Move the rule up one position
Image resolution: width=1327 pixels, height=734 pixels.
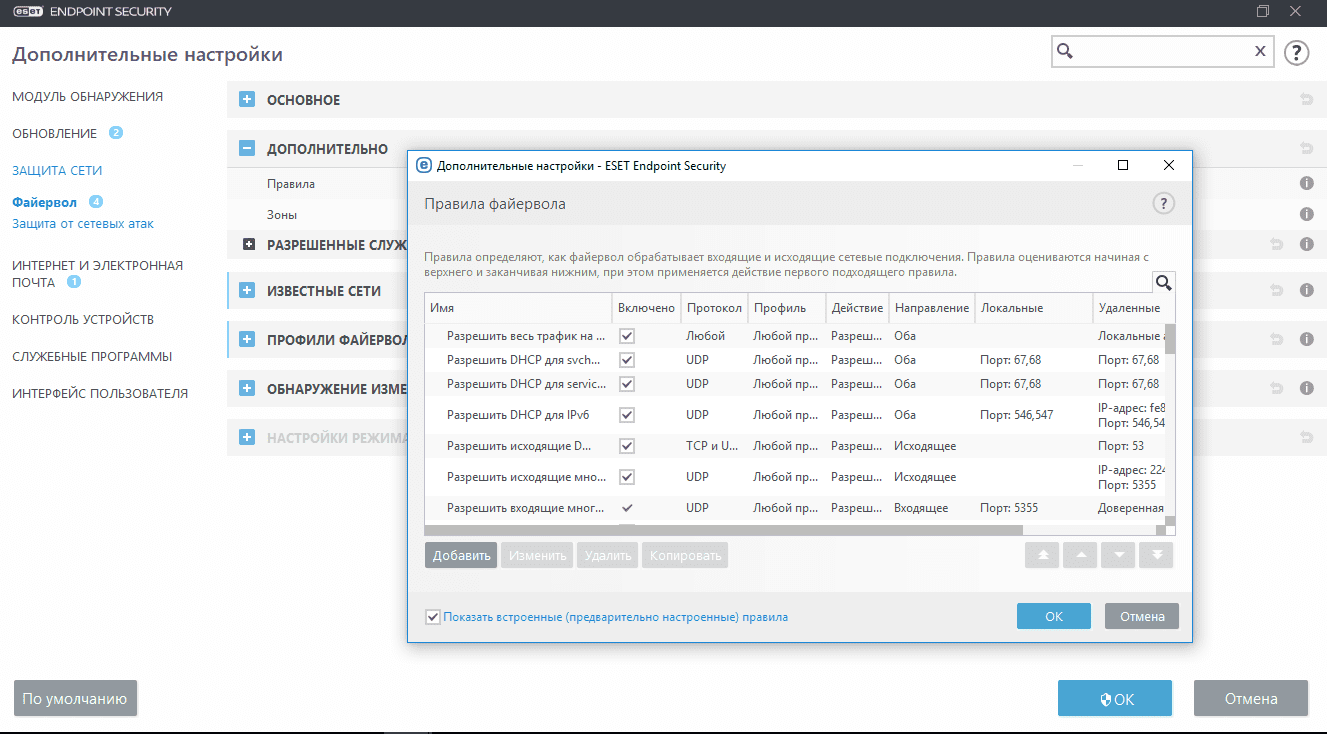point(1080,555)
